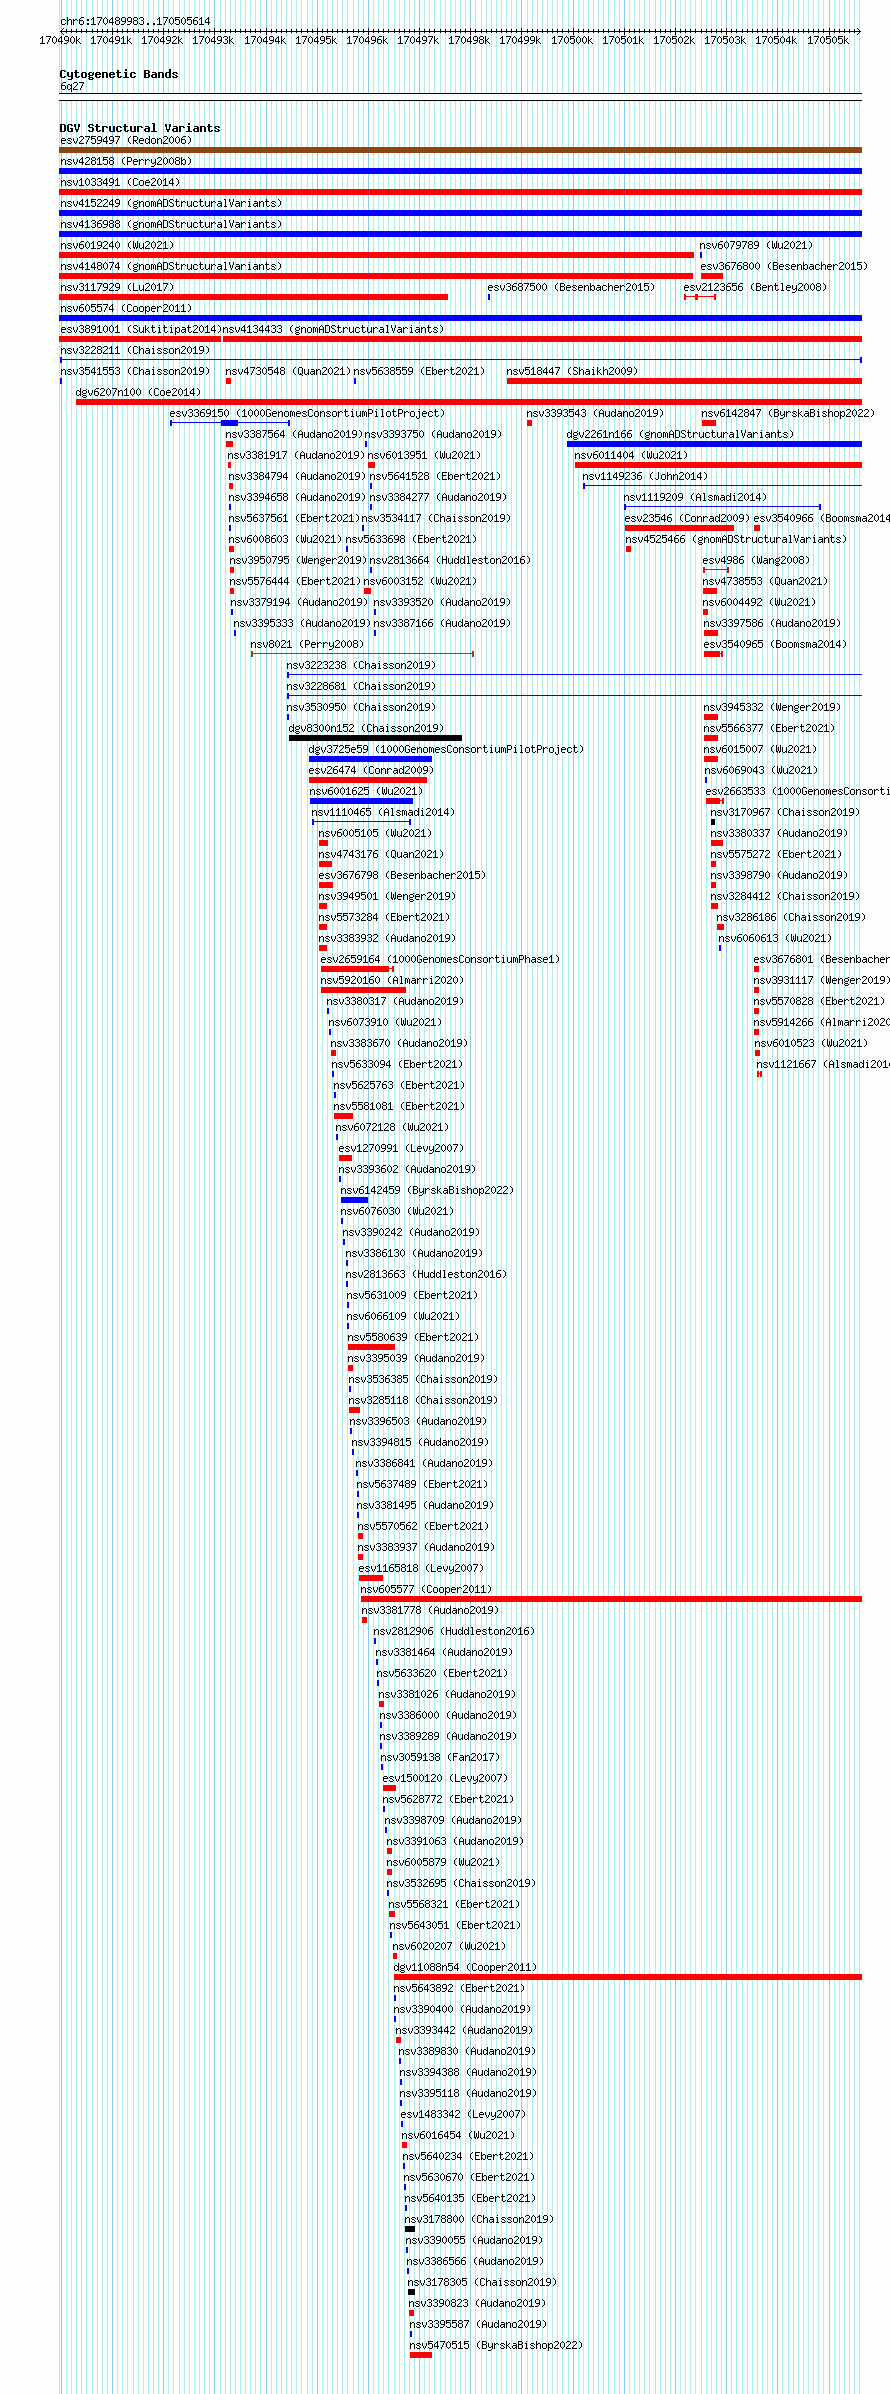The height and width of the screenshot is (2394, 890).
Task: Click the 170500k ruler tick label
Action: pyautogui.click(x=572, y=40)
